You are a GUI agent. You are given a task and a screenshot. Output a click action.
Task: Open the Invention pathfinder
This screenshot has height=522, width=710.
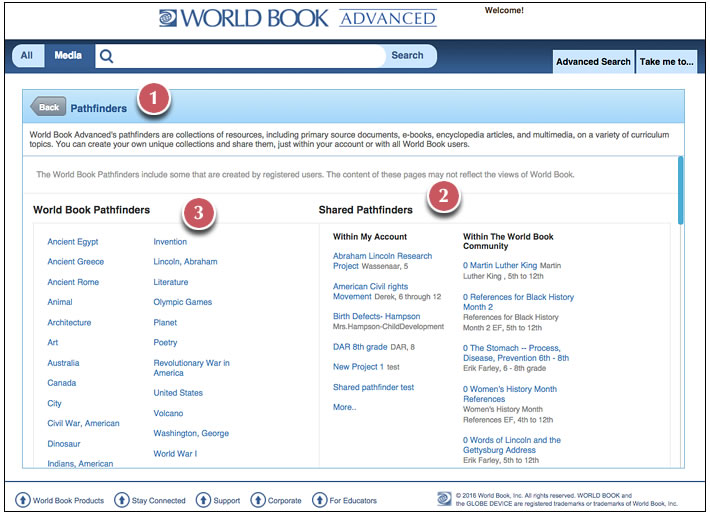pyautogui.click(x=170, y=242)
